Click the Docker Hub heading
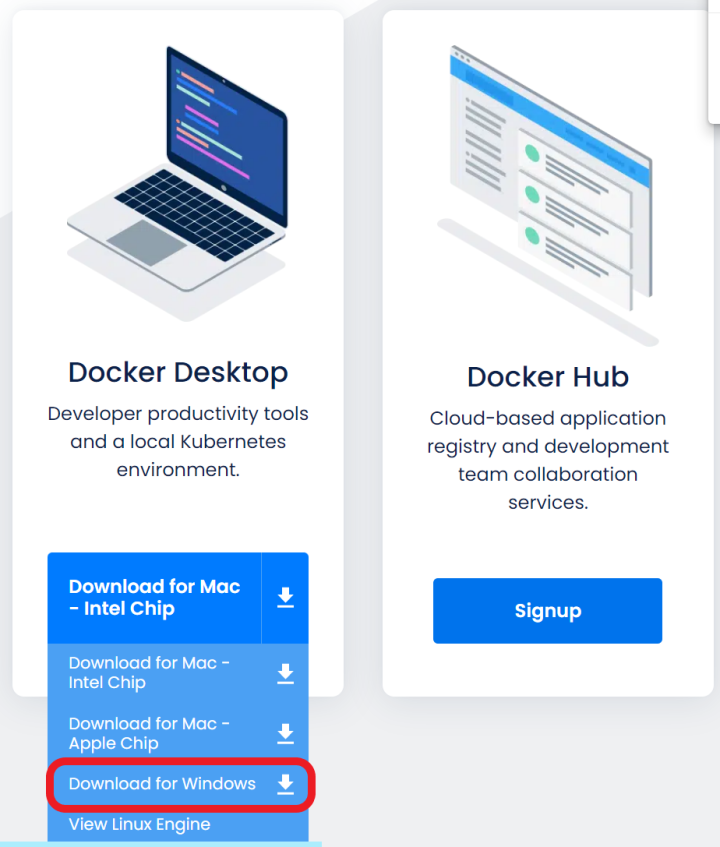Viewport: 720px width, 847px height. 547,377
